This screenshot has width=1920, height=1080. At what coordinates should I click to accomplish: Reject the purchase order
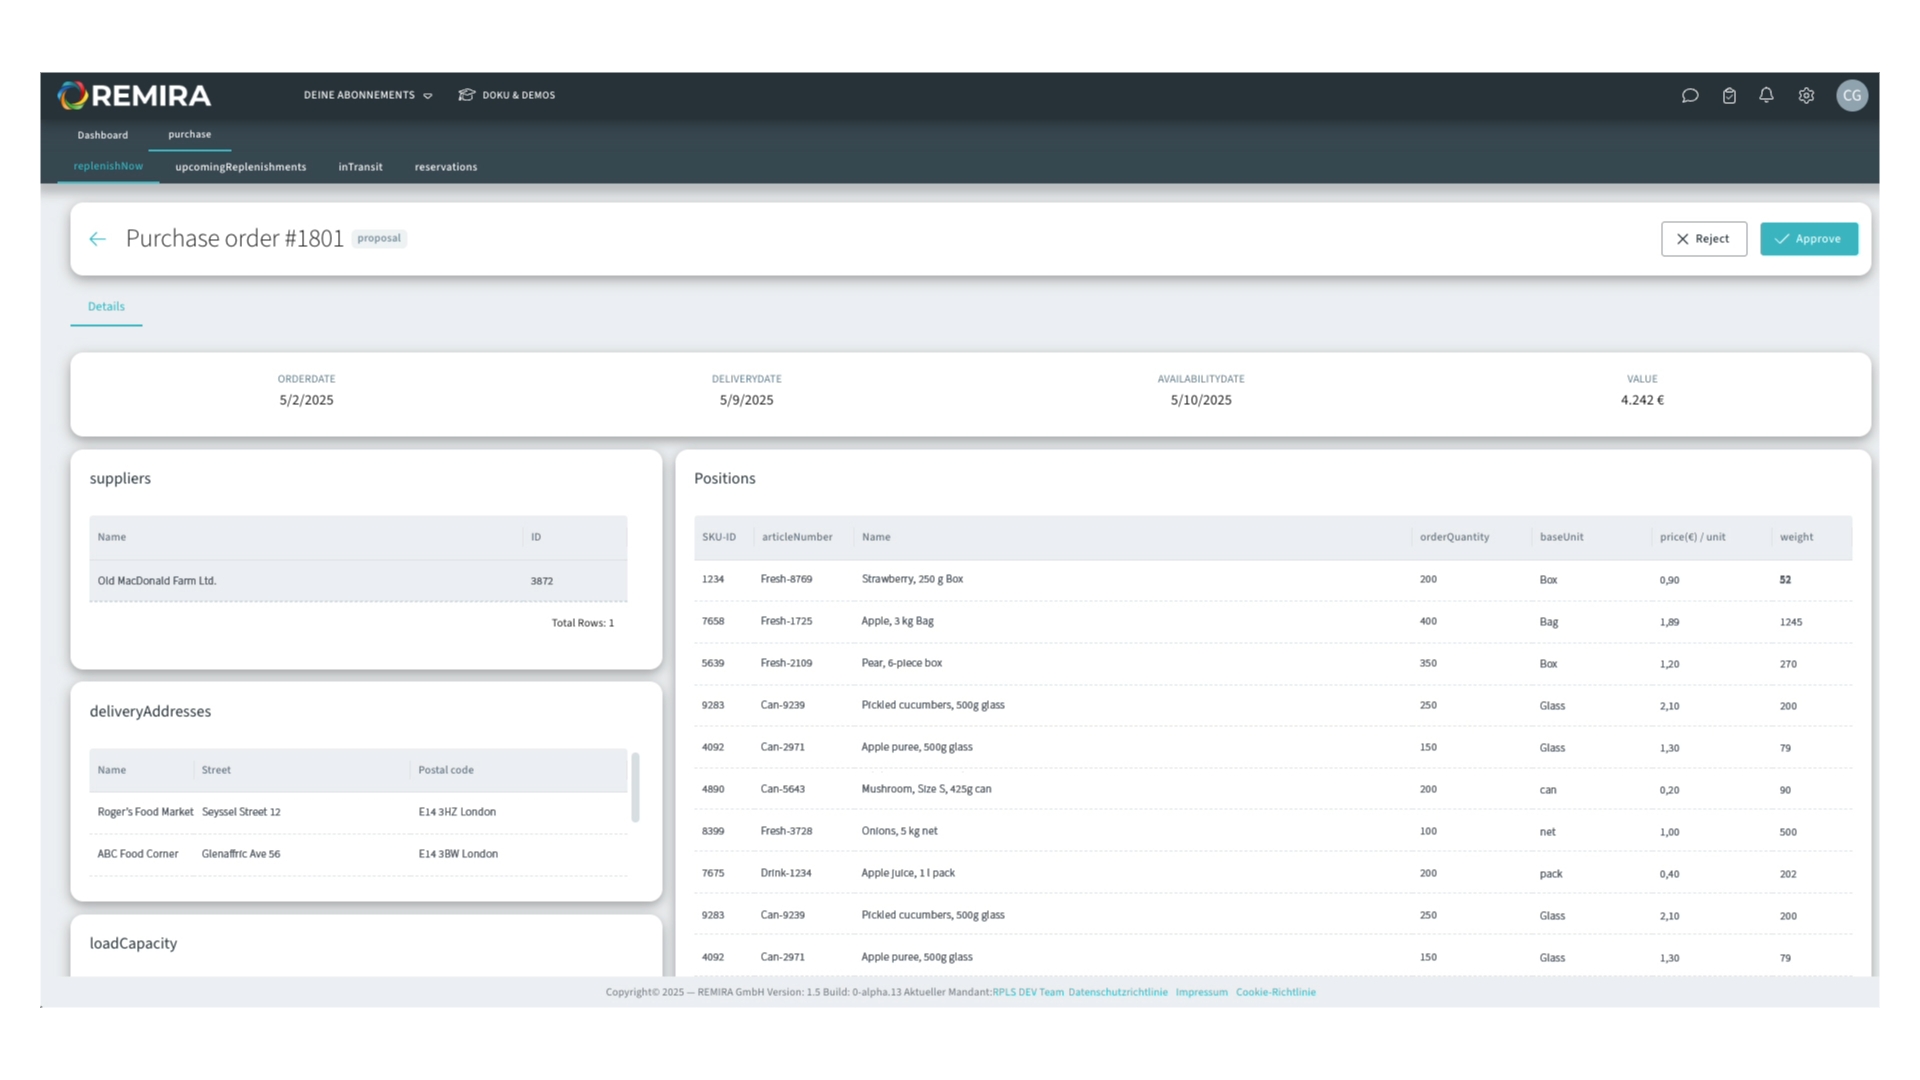tap(1703, 239)
